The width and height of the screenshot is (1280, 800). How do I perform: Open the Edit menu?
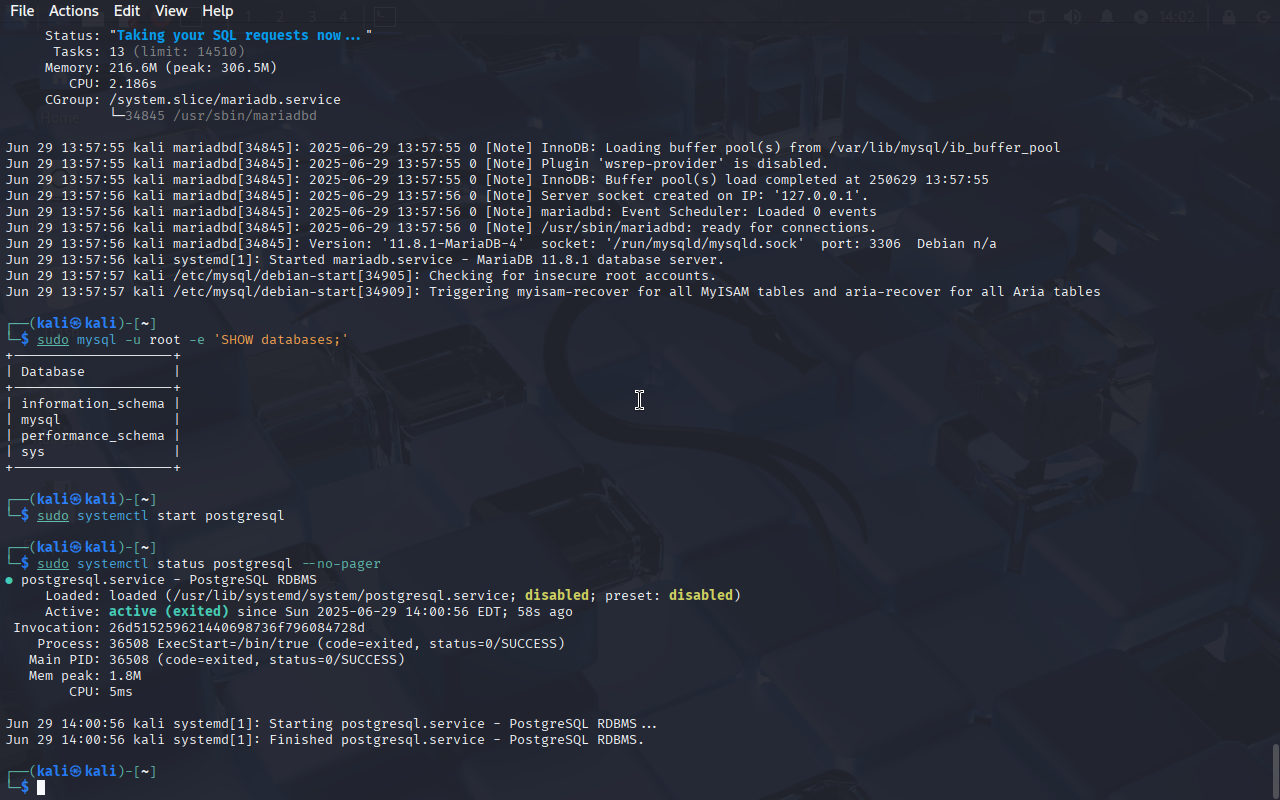pyautogui.click(x=127, y=11)
